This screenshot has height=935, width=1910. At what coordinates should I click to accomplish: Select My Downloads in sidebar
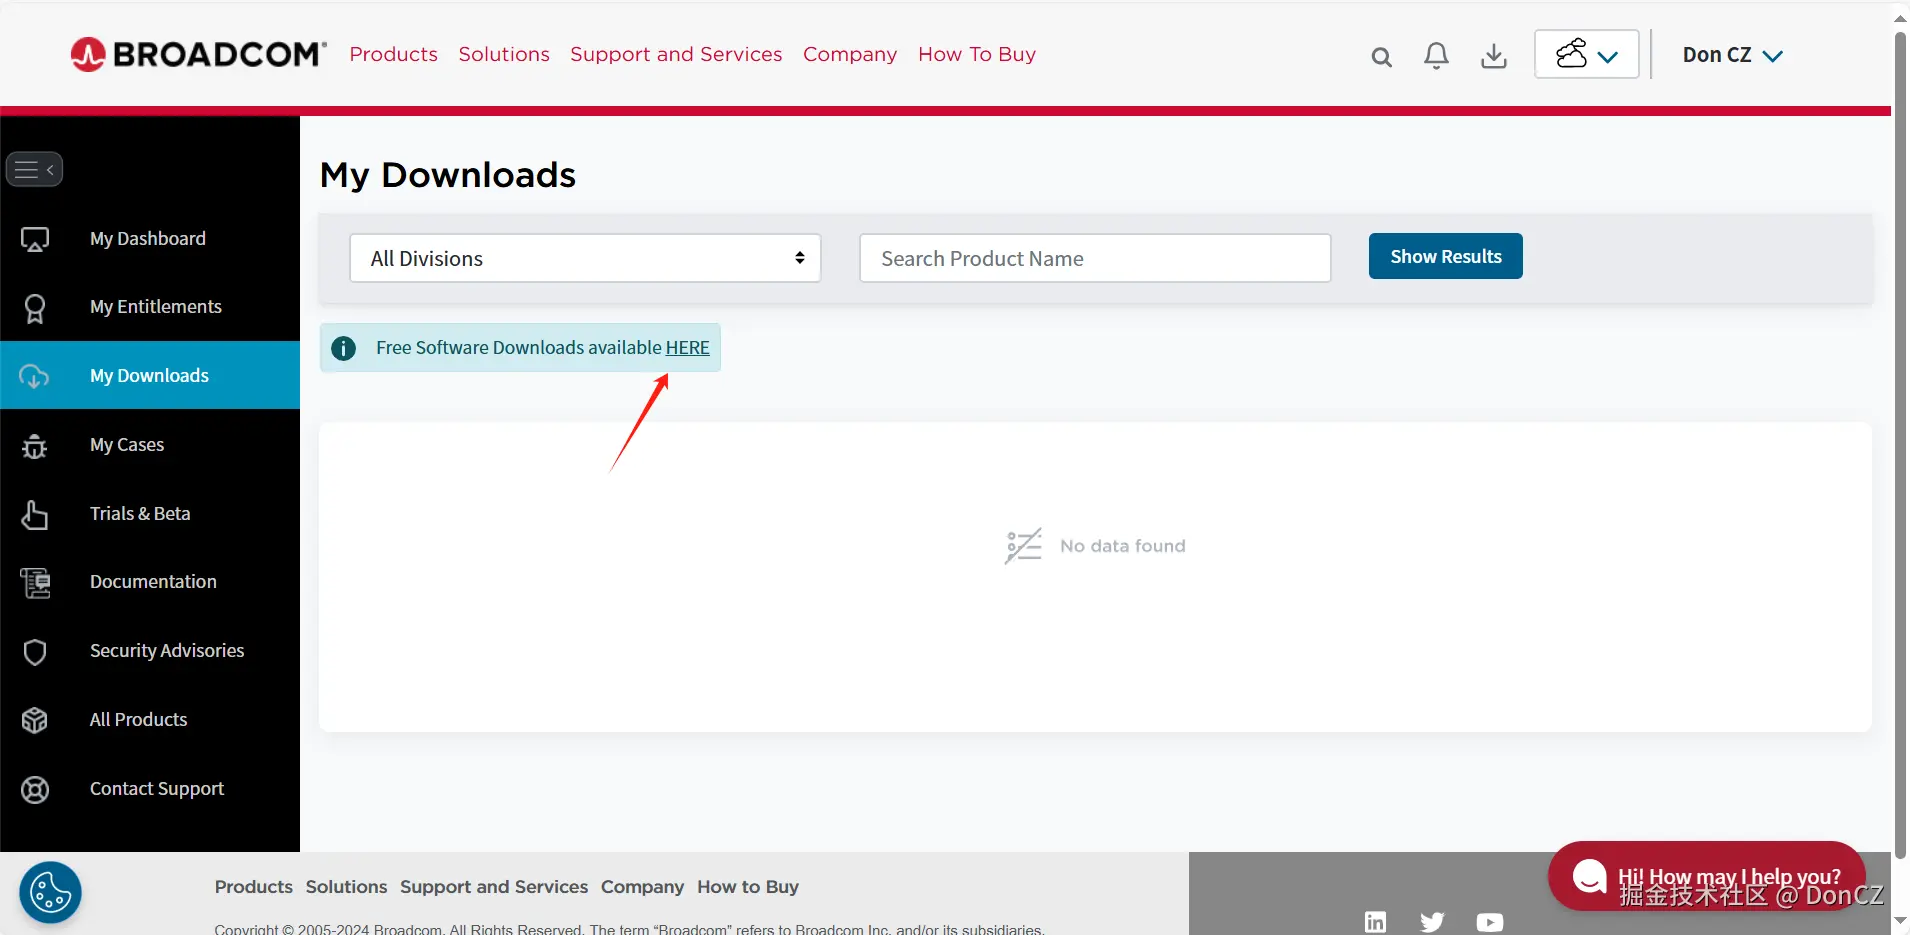pyautogui.click(x=150, y=375)
